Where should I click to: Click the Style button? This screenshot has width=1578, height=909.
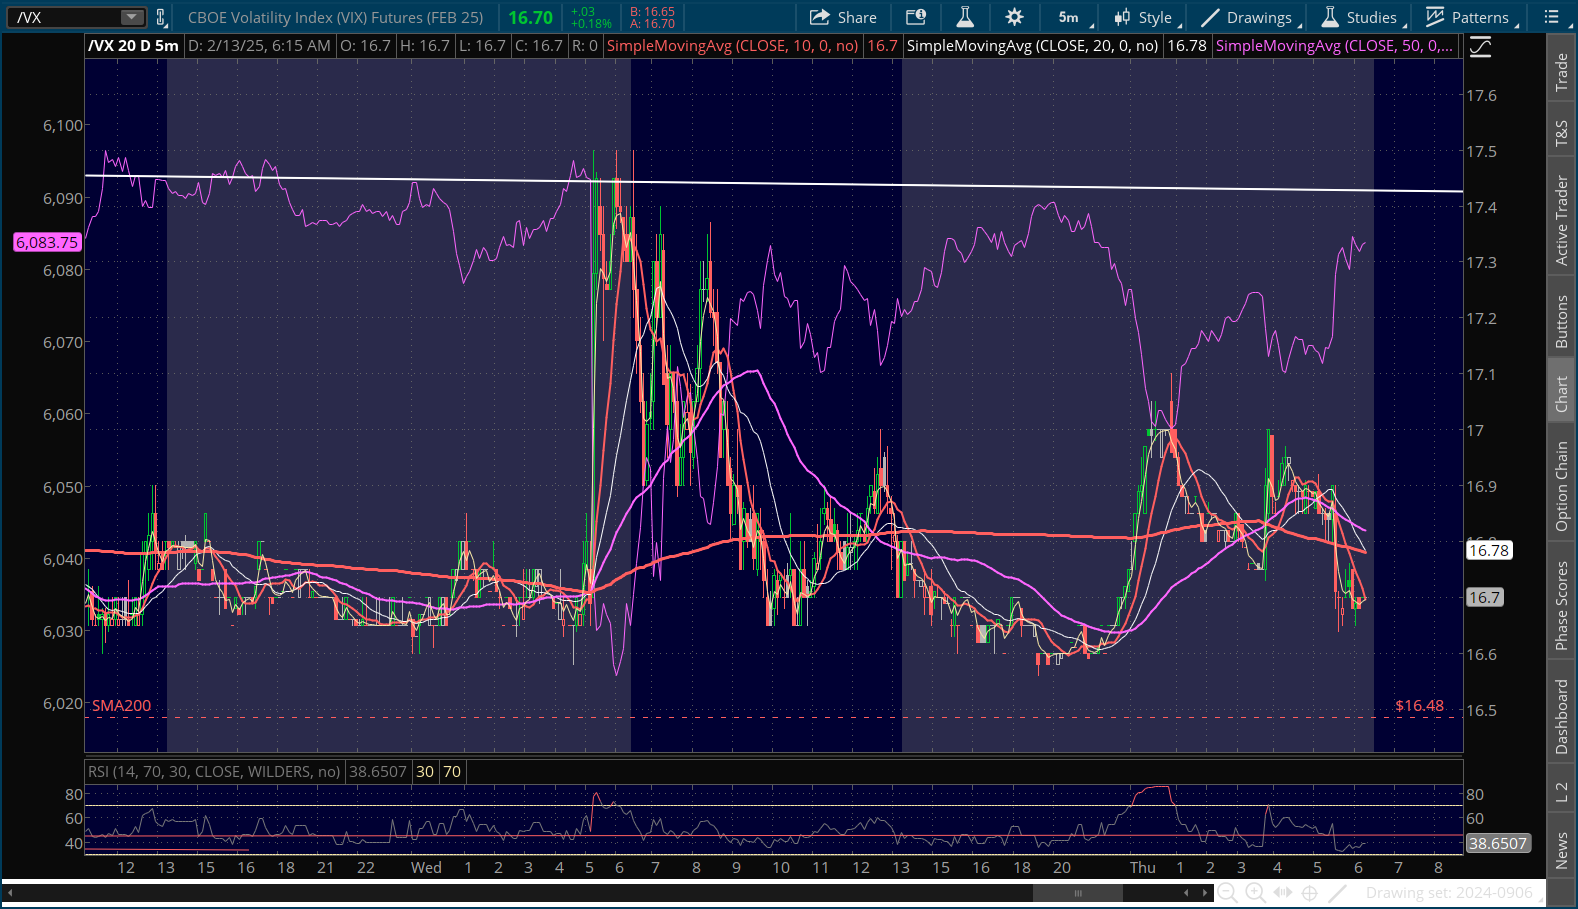click(x=1146, y=17)
